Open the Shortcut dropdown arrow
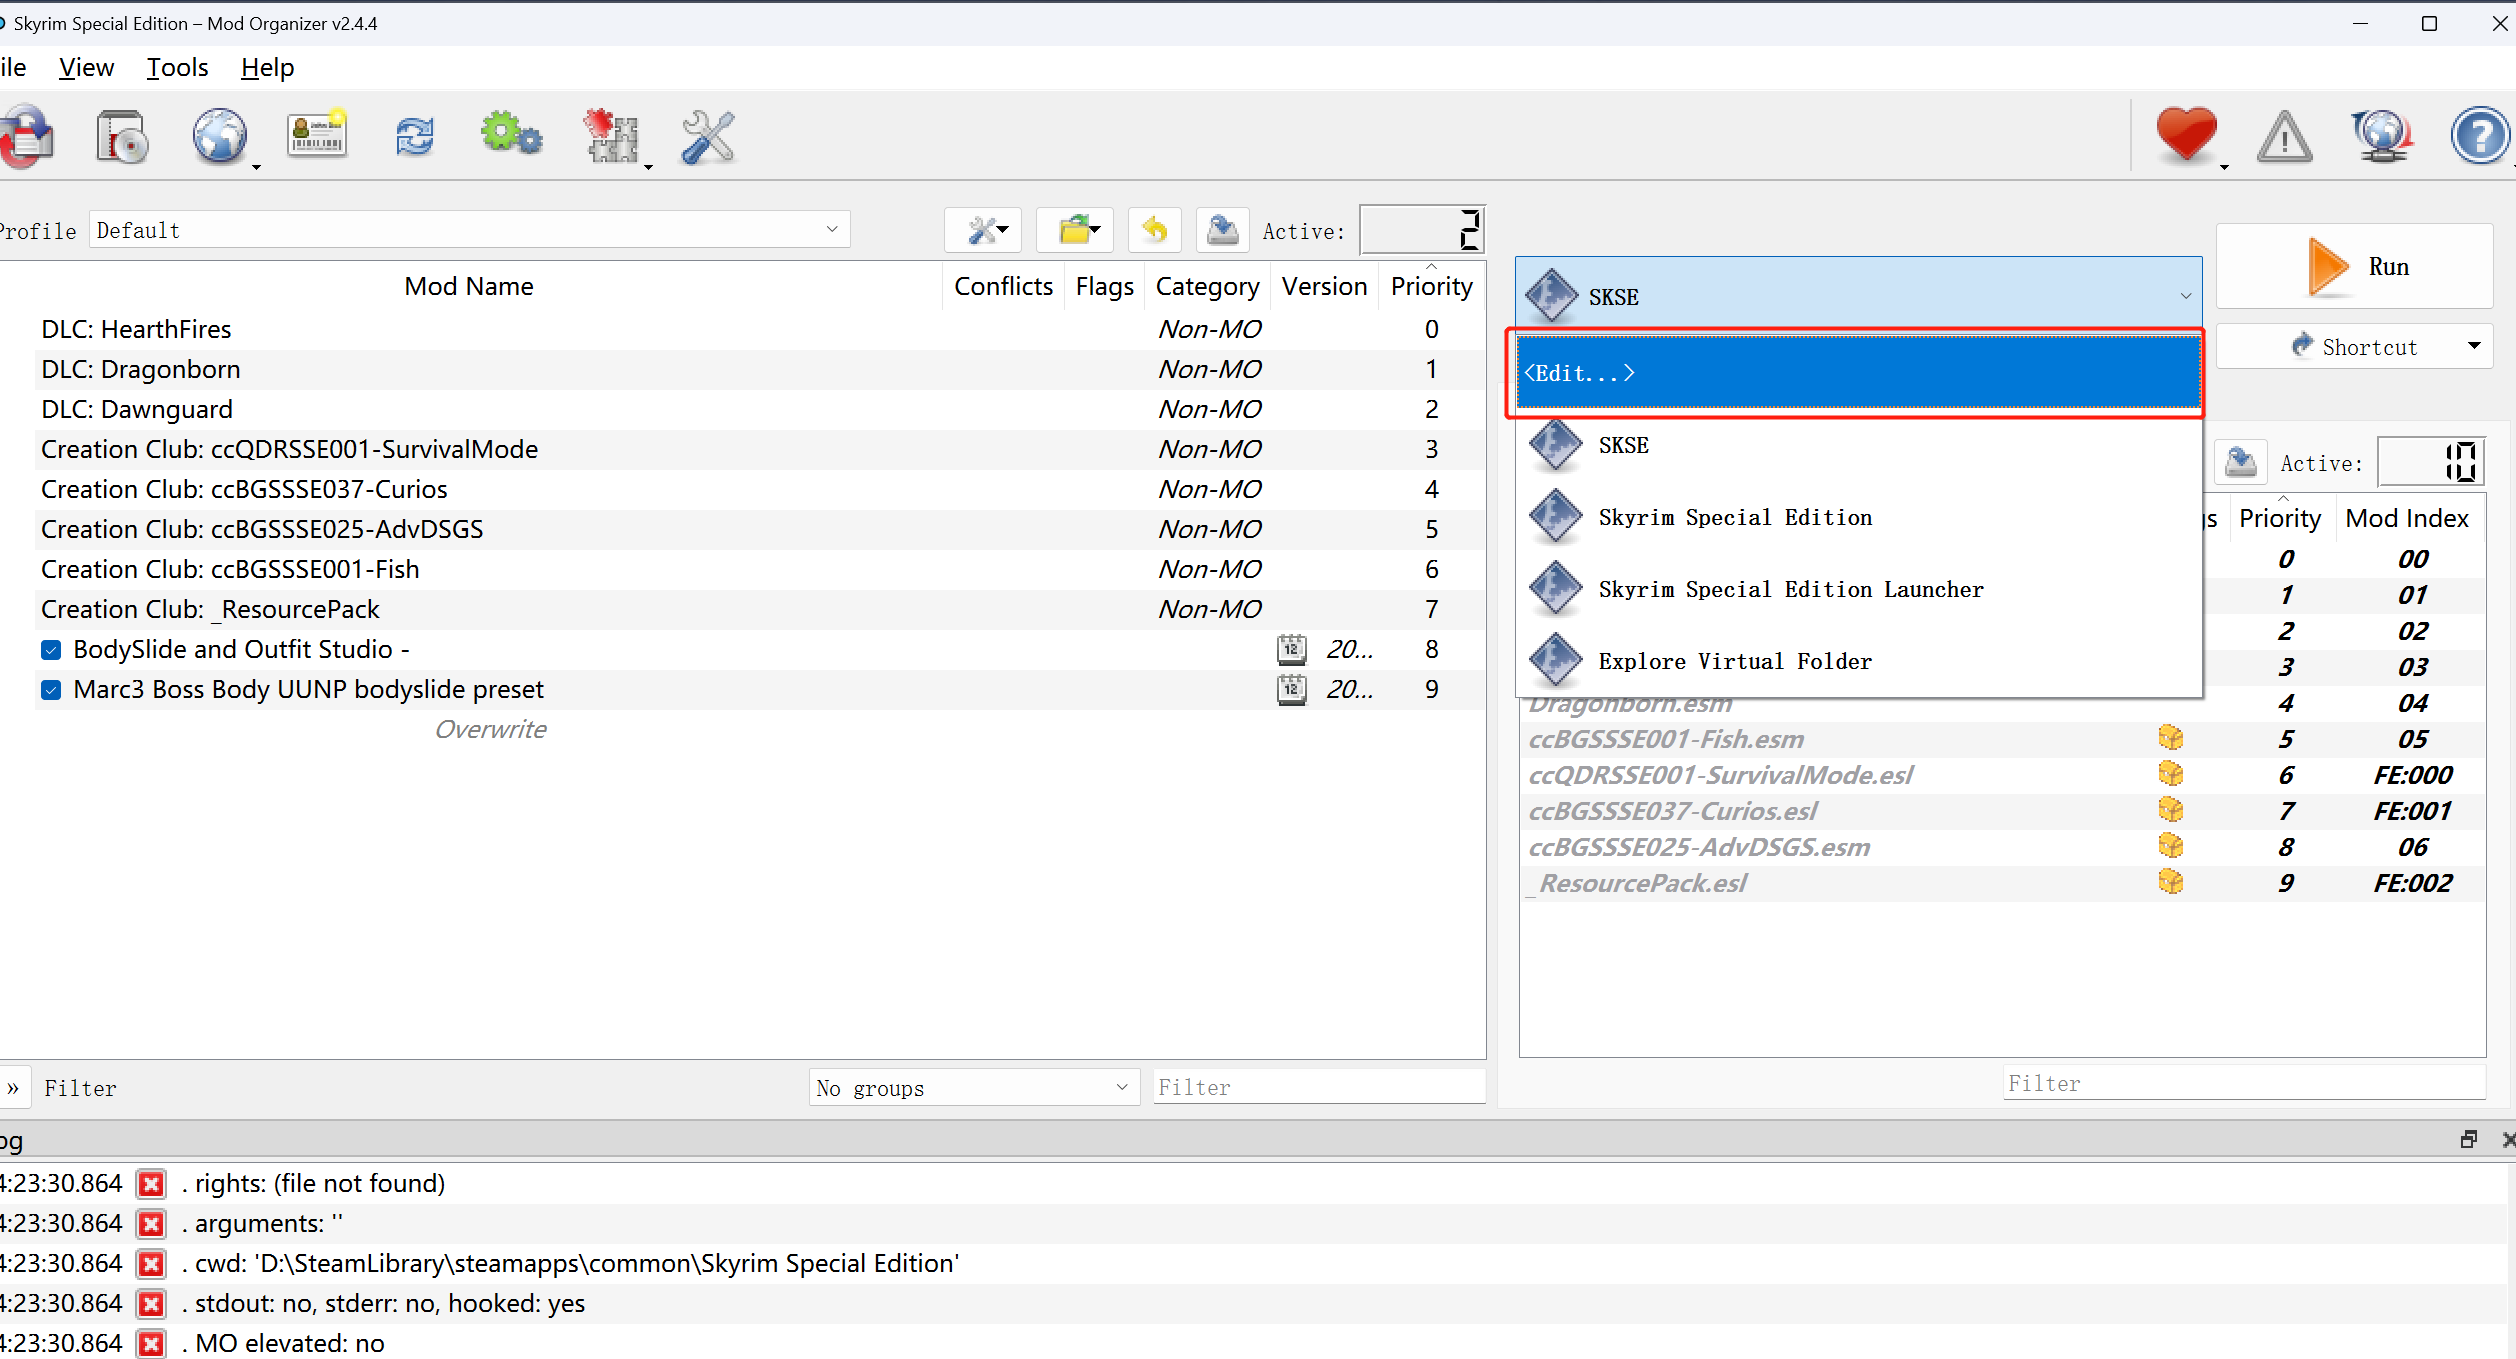Viewport: 2516px width, 1359px height. pos(2473,346)
